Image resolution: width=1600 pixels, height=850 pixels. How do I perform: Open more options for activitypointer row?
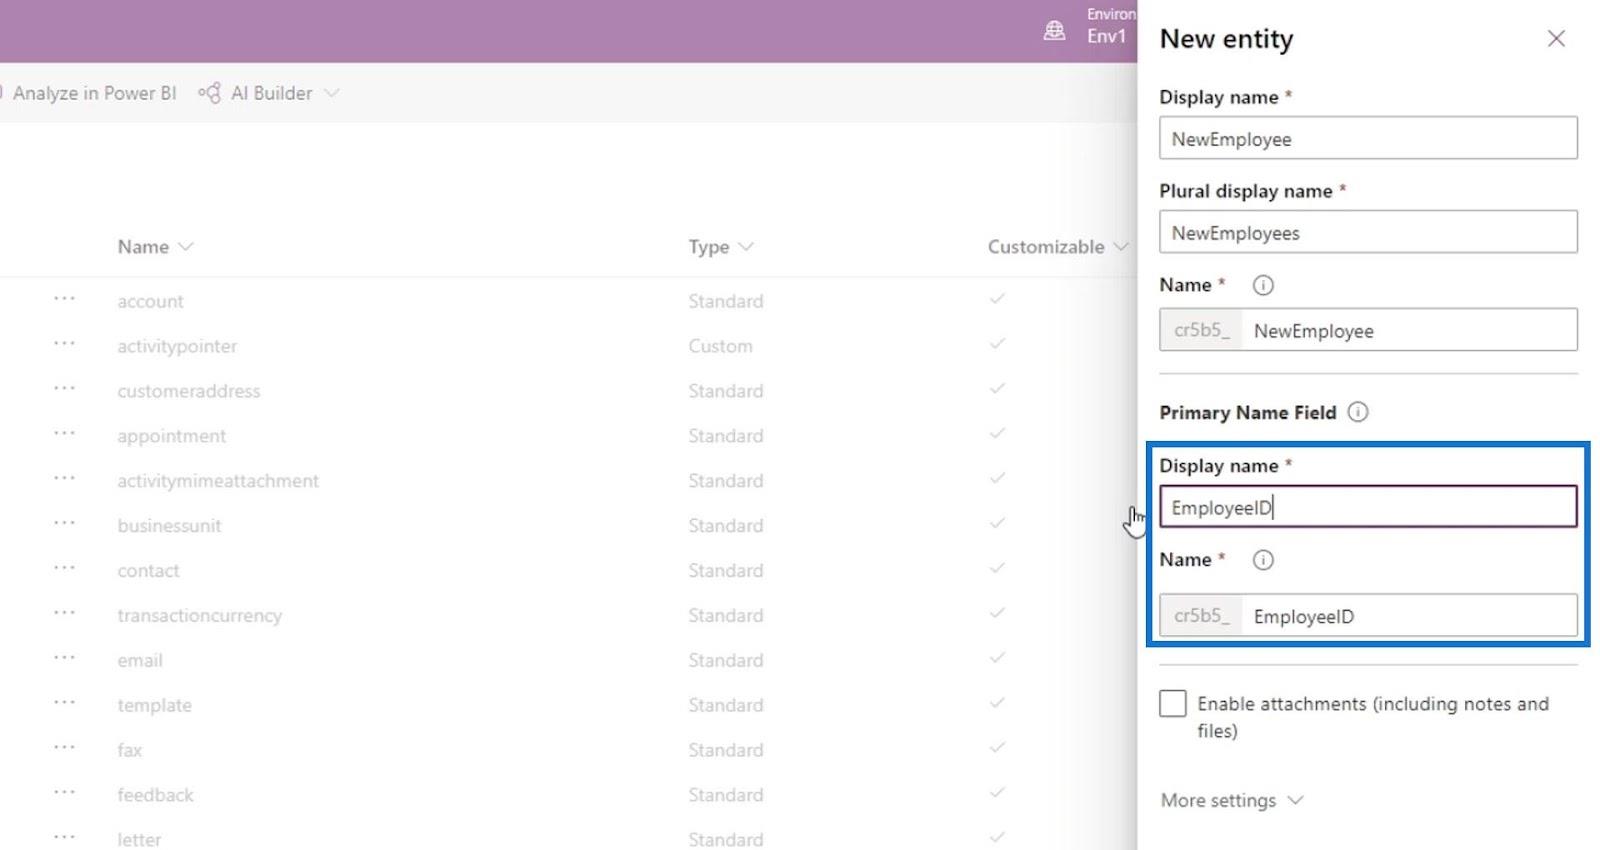pos(64,344)
